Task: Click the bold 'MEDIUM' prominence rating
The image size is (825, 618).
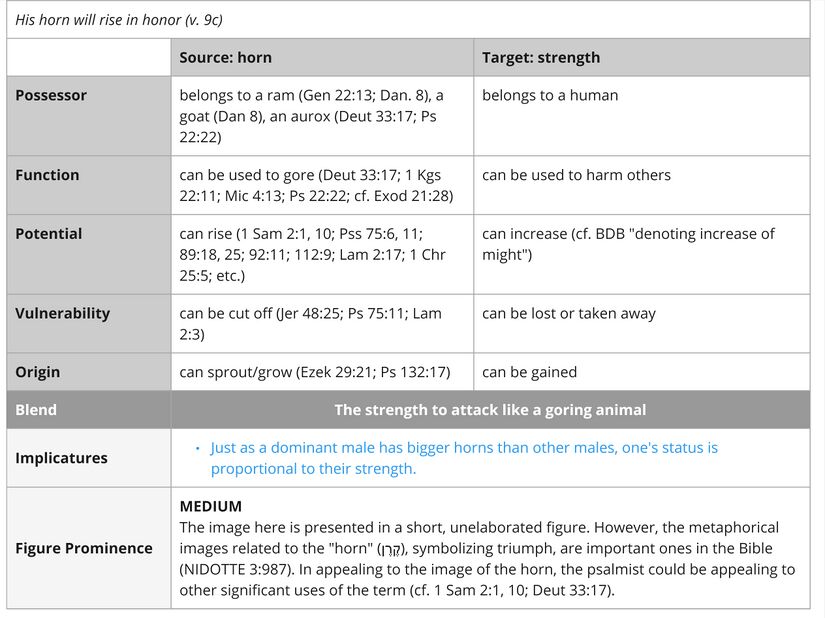Action: pyautogui.click(x=210, y=506)
